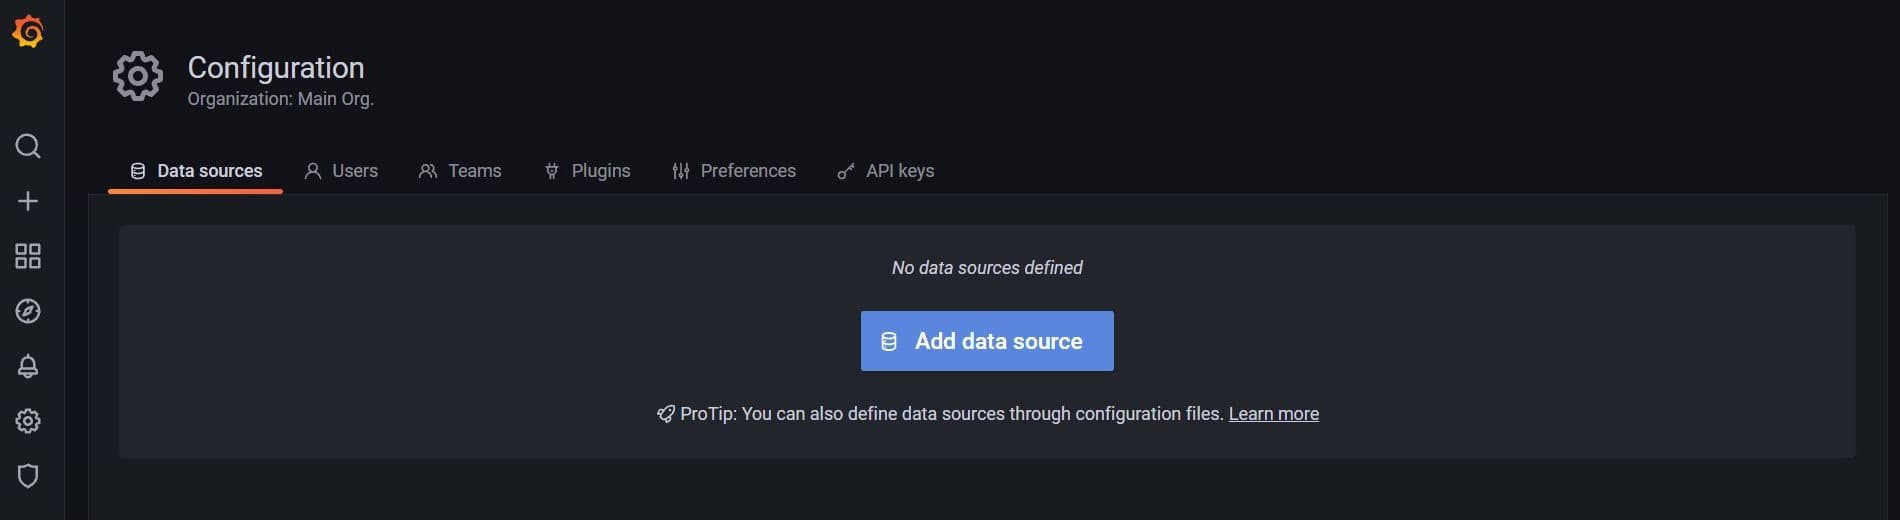Launch Explore via the compass icon
1900x520 pixels.
pos(28,311)
